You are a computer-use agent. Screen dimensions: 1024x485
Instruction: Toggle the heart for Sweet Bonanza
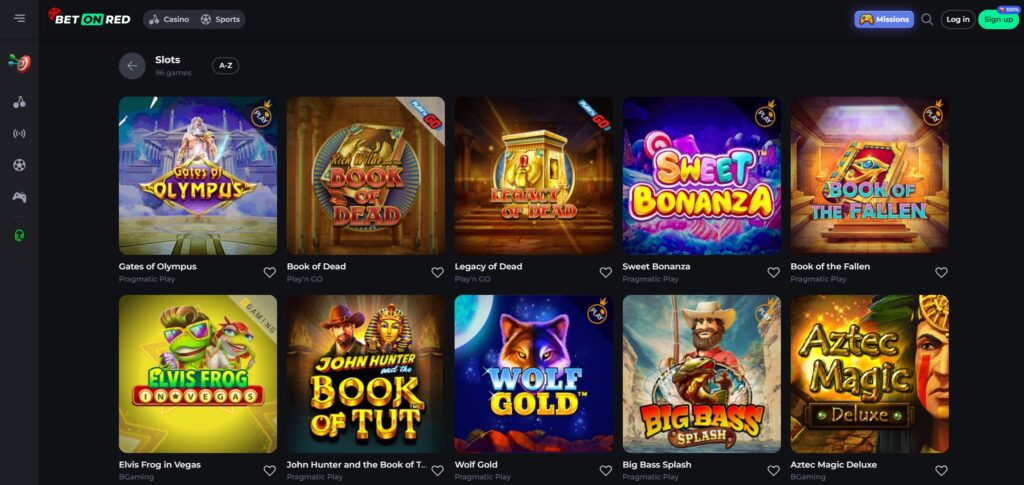pyautogui.click(x=773, y=272)
